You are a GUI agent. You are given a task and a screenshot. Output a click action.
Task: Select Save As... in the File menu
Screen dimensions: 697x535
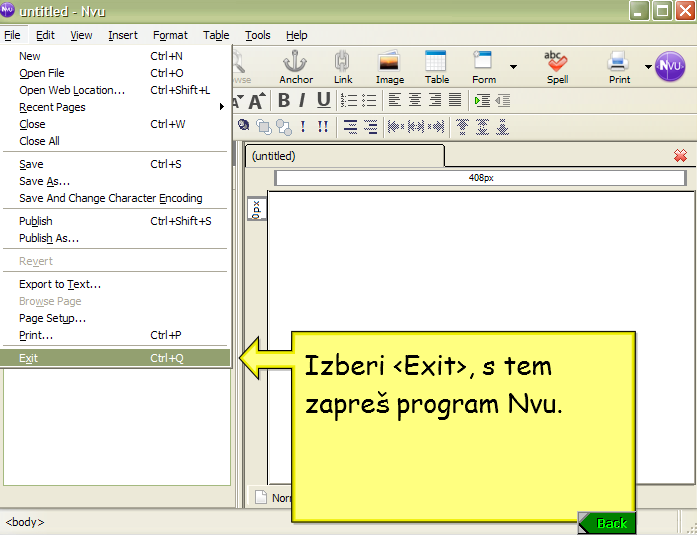coord(45,181)
